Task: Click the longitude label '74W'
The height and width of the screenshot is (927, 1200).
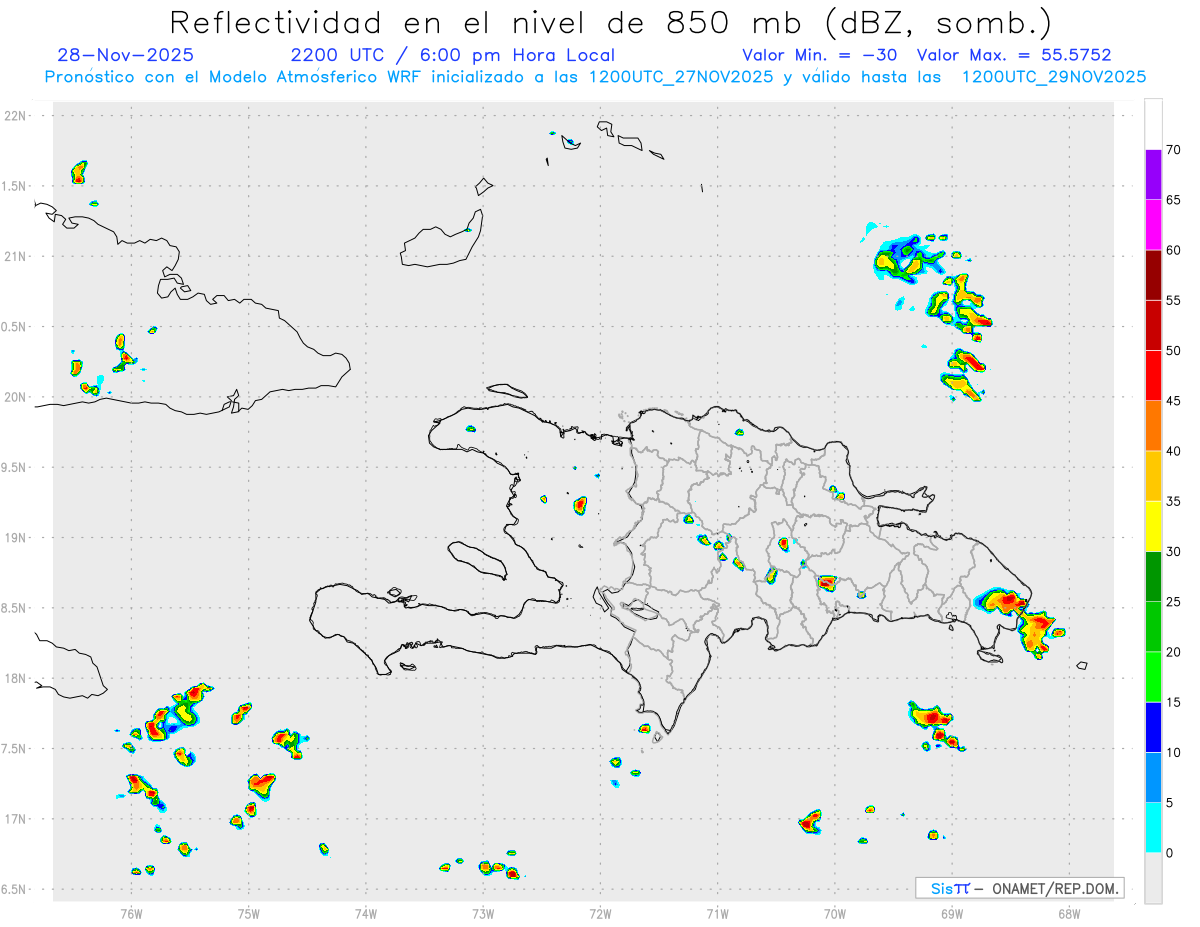Action: coord(366,913)
